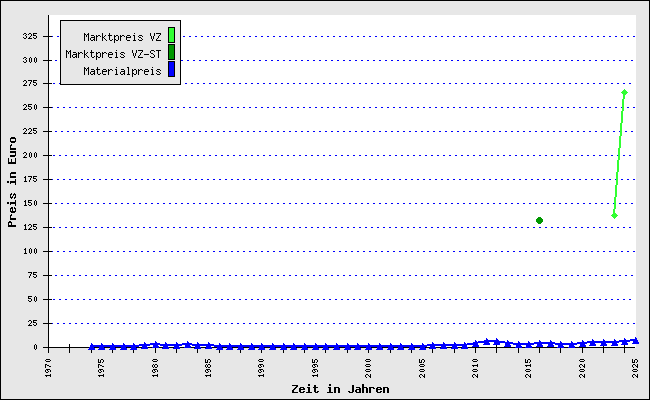650x400 pixels.
Task: Click the 150 tick label on price axis
Action: [x=30, y=204]
